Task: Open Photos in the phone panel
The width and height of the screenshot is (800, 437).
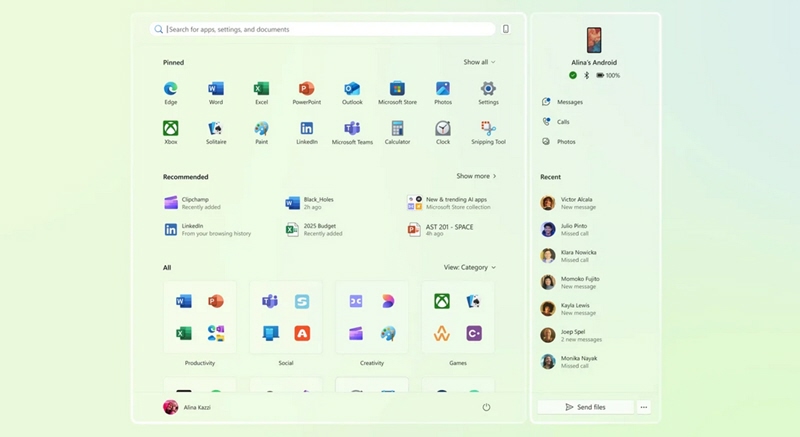Action: (559, 142)
